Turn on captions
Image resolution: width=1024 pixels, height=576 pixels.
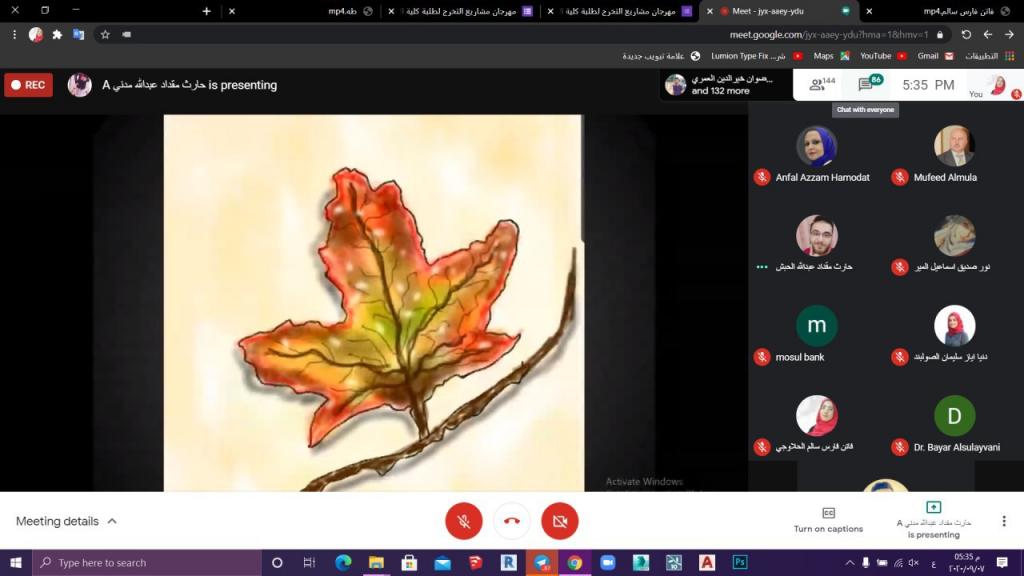pyautogui.click(x=828, y=519)
